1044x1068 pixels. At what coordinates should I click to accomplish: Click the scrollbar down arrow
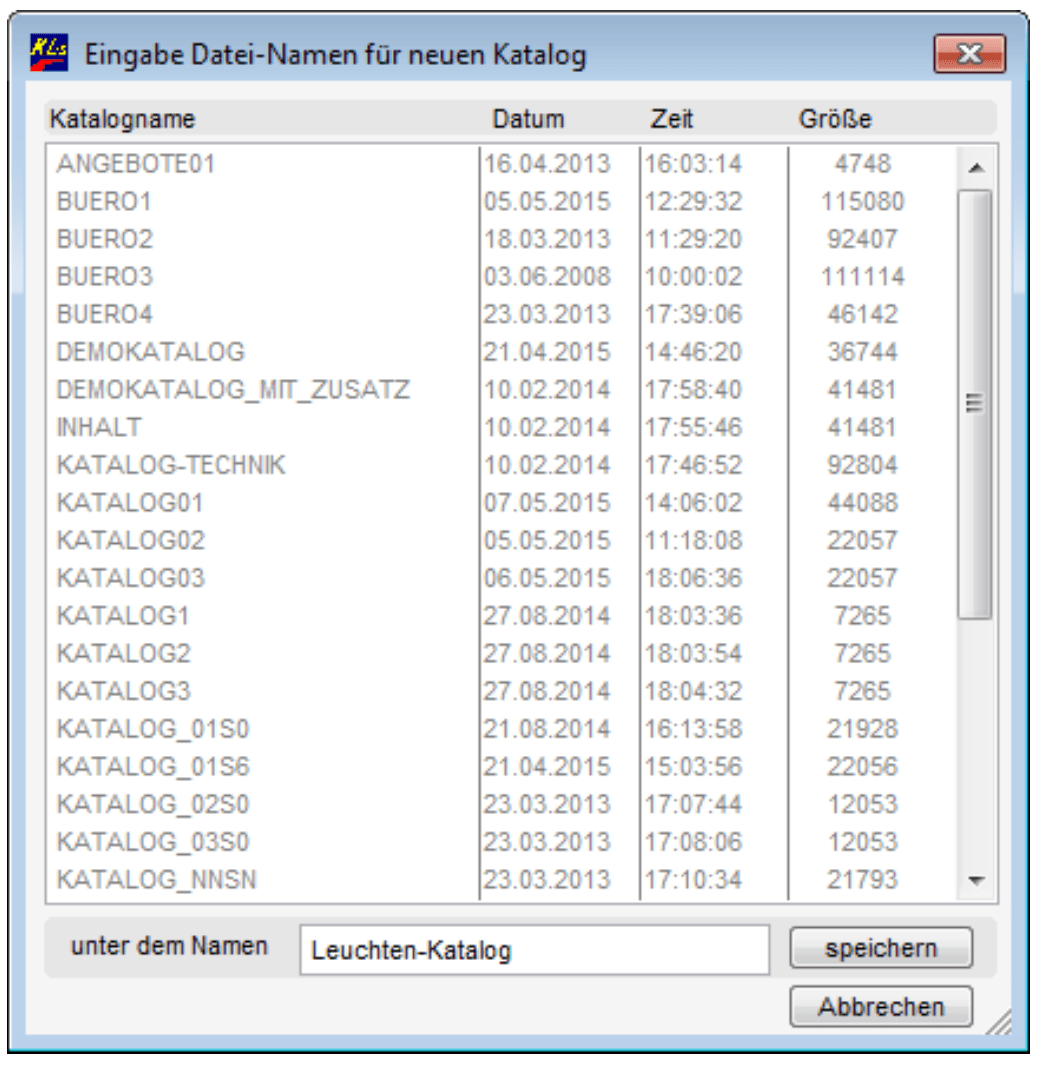976,881
